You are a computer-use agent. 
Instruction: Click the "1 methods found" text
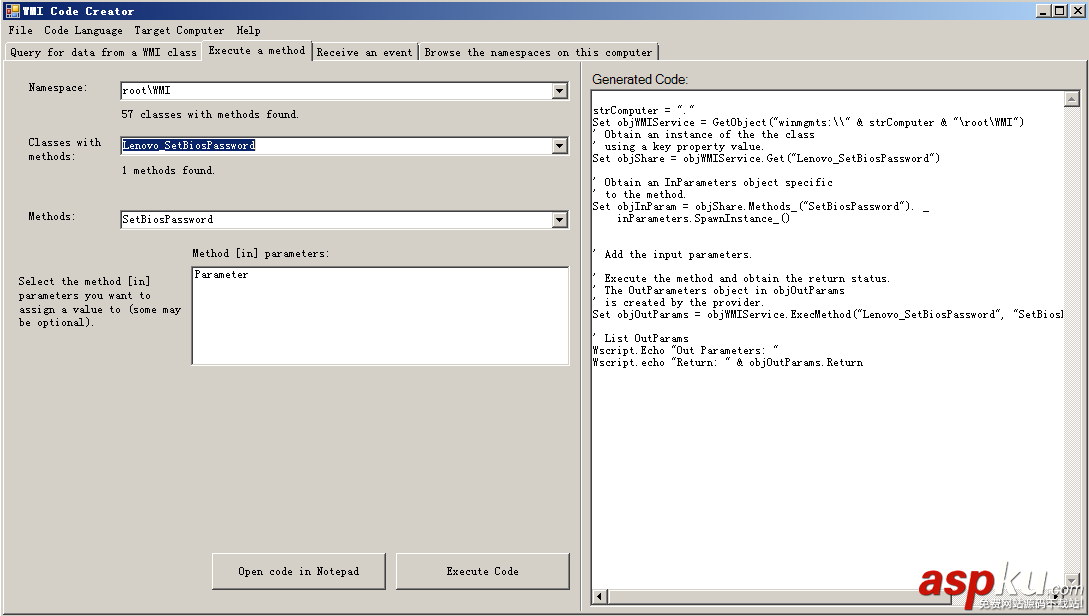coord(168,170)
